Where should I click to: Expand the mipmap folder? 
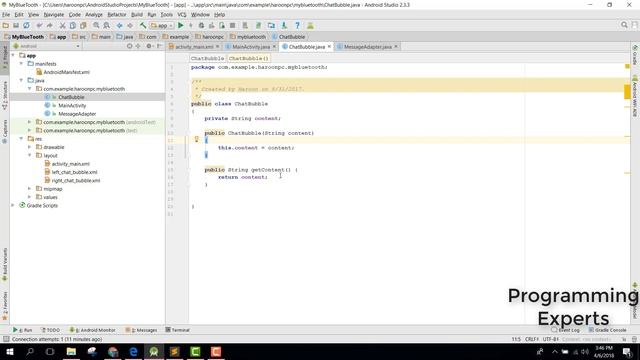(29, 189)
